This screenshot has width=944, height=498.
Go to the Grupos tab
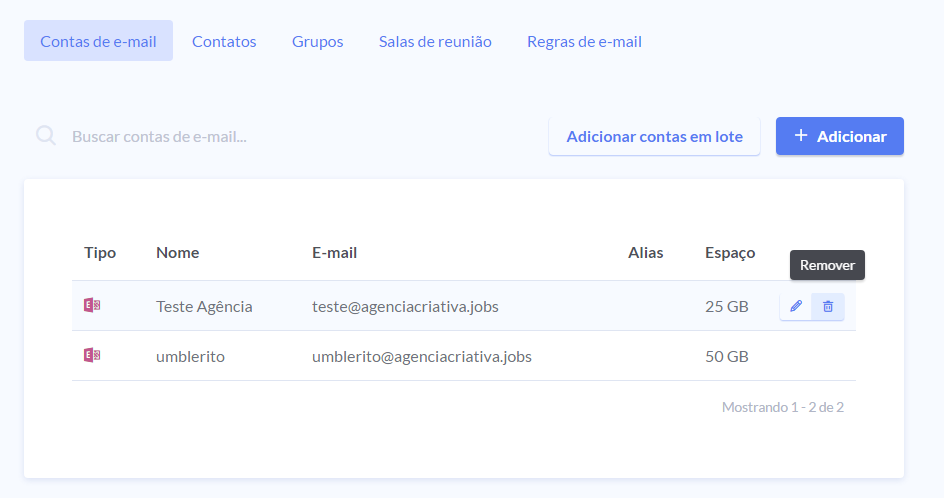(317, 41)
